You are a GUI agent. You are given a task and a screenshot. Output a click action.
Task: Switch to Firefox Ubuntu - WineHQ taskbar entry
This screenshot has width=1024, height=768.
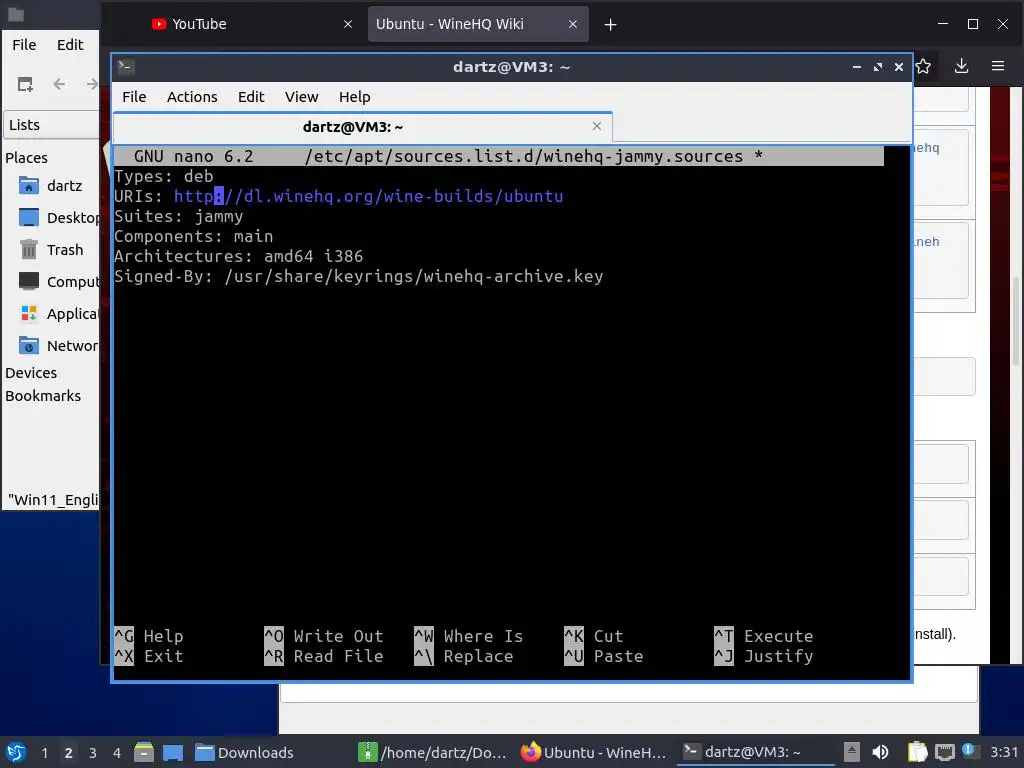(x=593, y=752)
